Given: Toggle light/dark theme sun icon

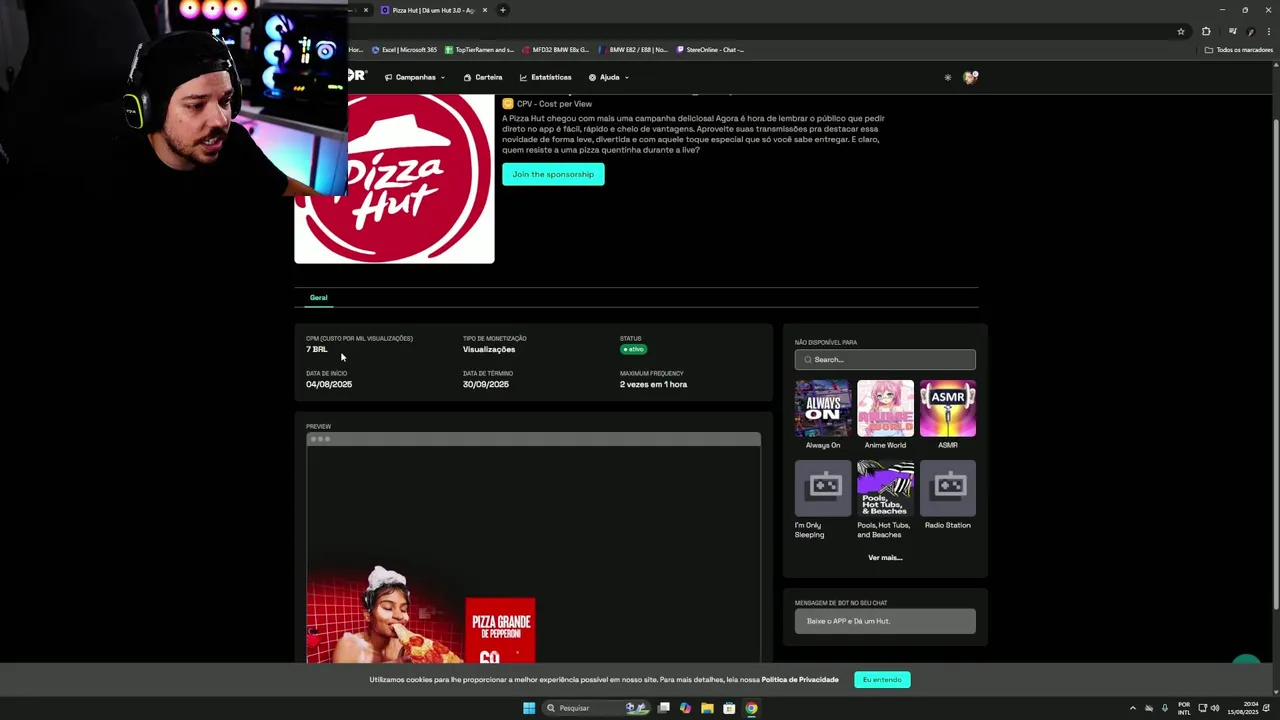Looking at the screenshot, I should coord(948,77).
